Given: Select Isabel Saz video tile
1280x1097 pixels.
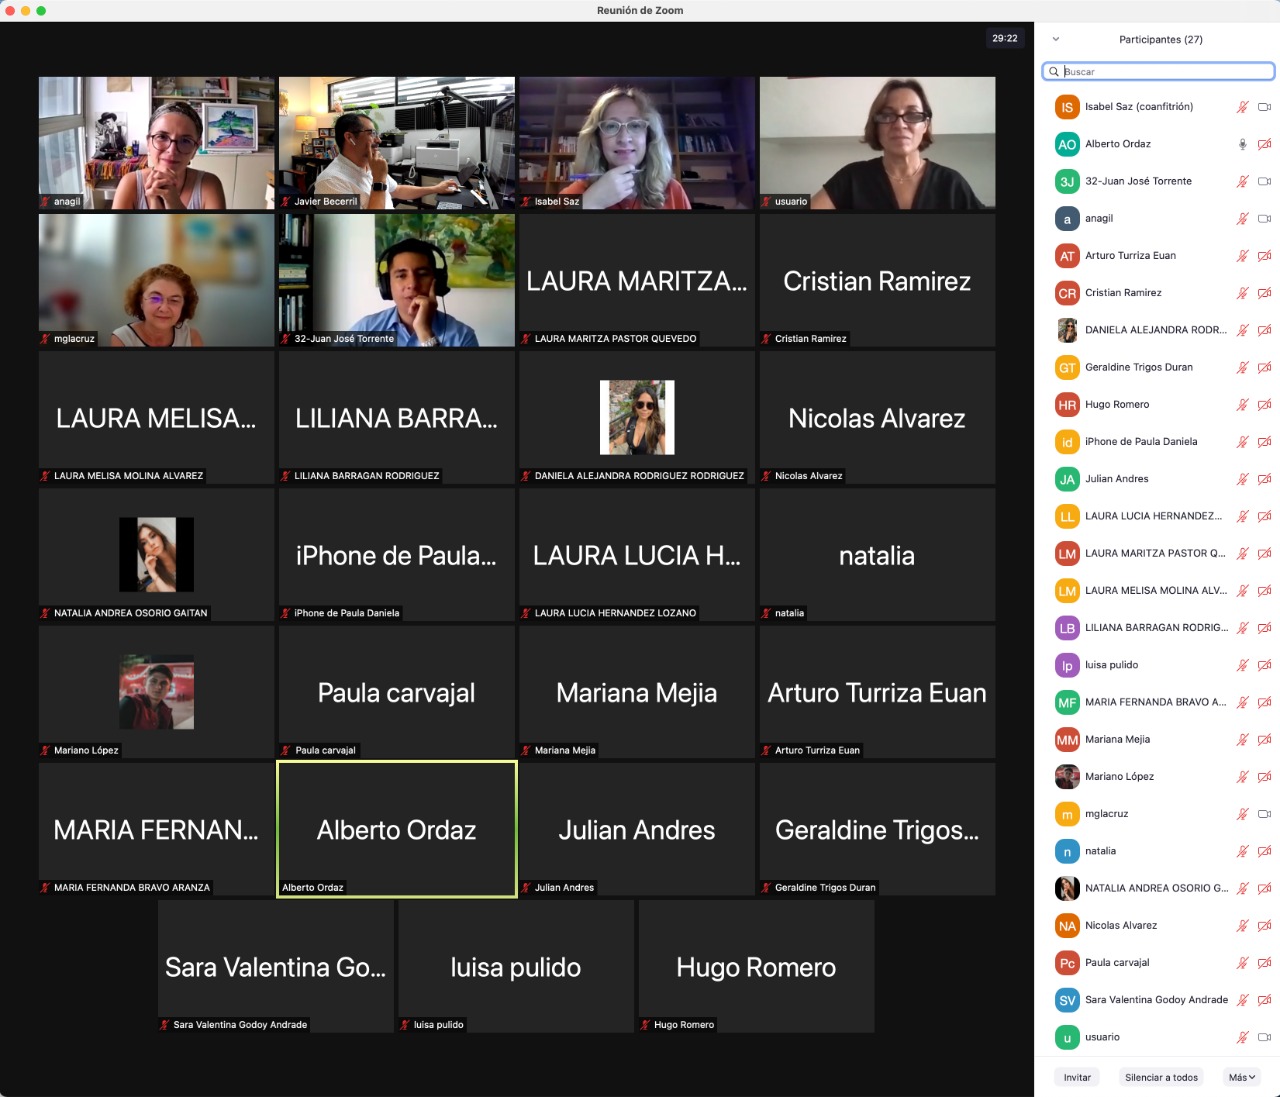Looking at the screenshot, I should click(x=637, y=143).
